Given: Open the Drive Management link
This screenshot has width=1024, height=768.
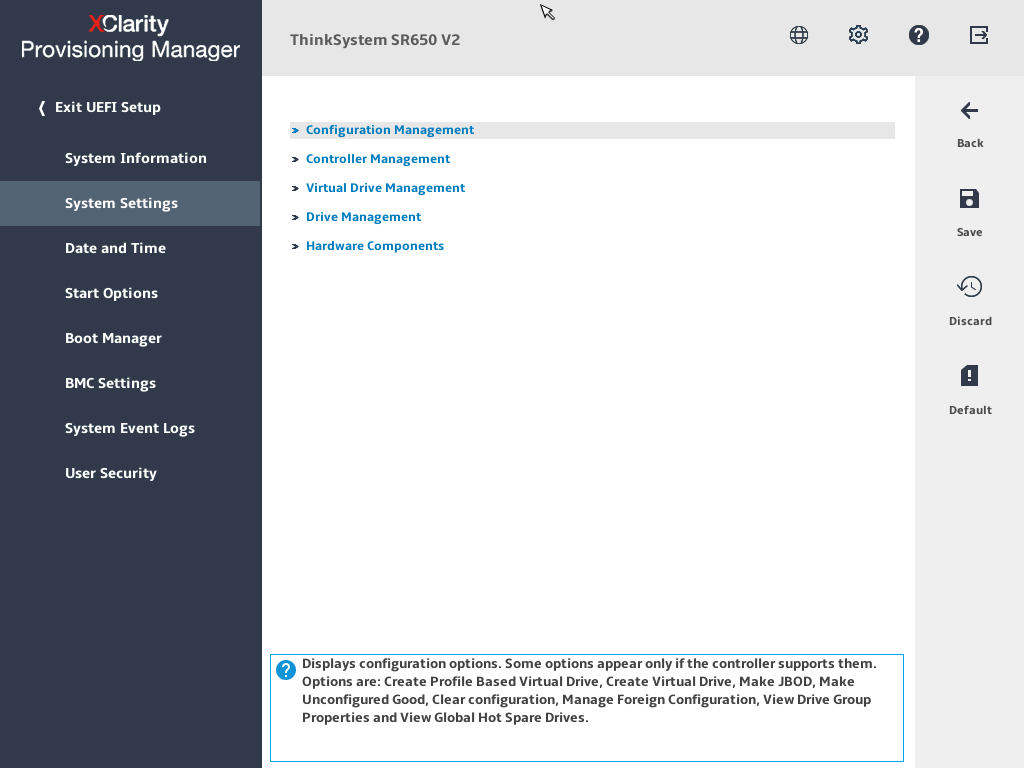Looking at the screenshot, I should [364, 217].
